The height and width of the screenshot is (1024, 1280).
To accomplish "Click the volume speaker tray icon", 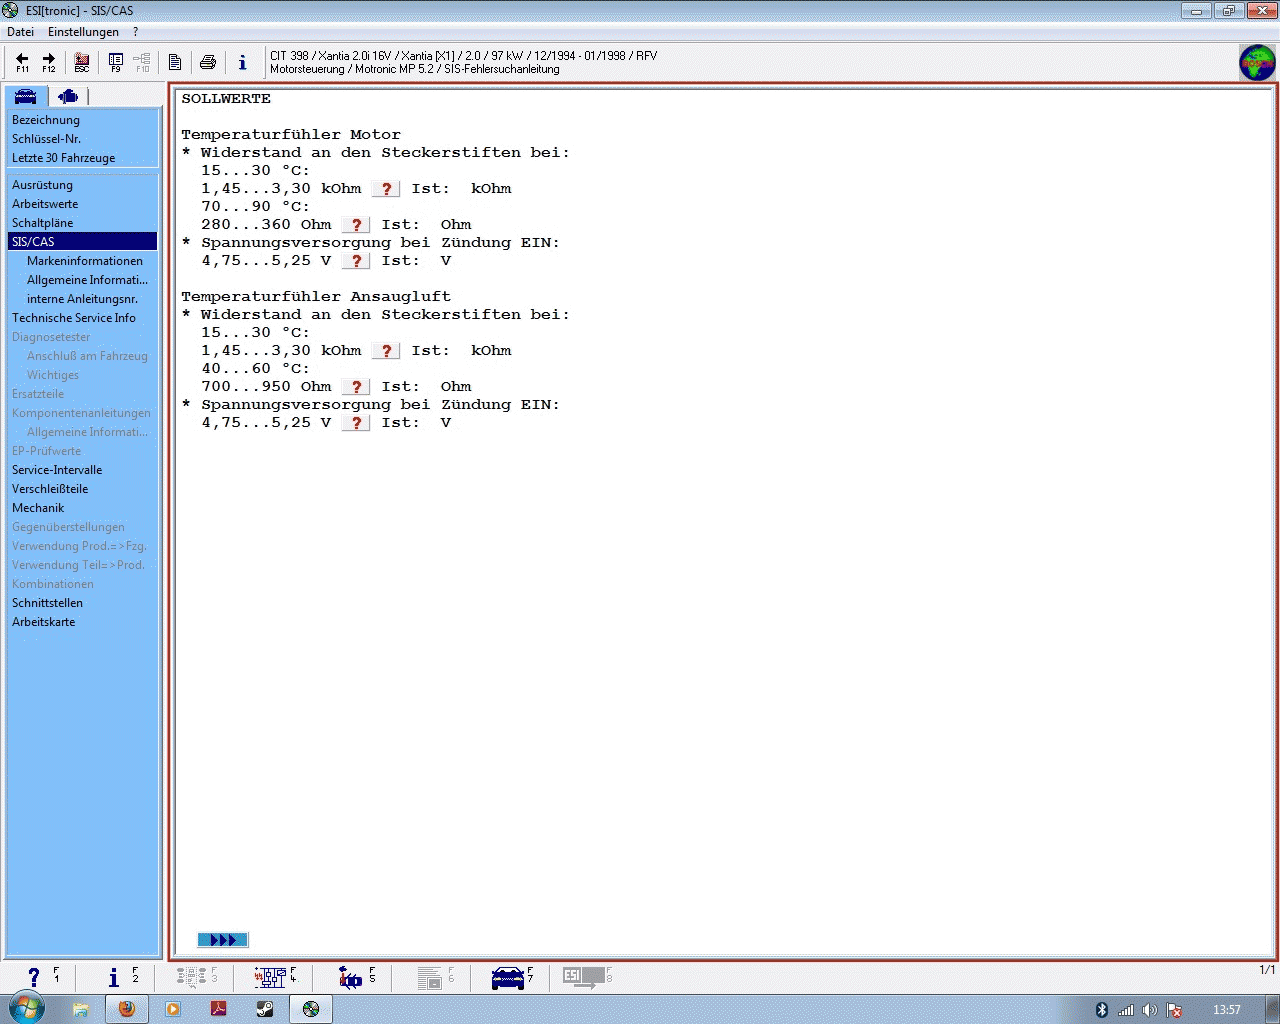I will pyautogui.click(x=1150, y=1010).
